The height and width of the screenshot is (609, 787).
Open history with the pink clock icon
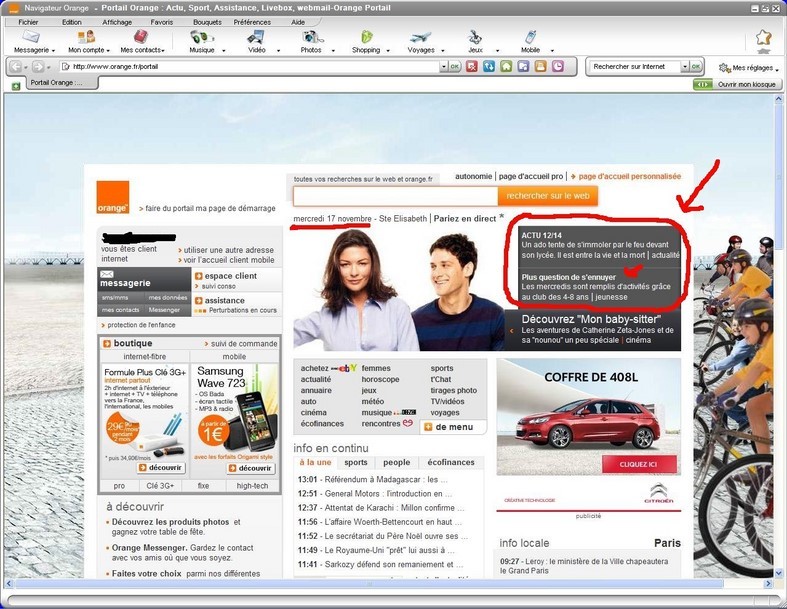click(x=558, y=66)
